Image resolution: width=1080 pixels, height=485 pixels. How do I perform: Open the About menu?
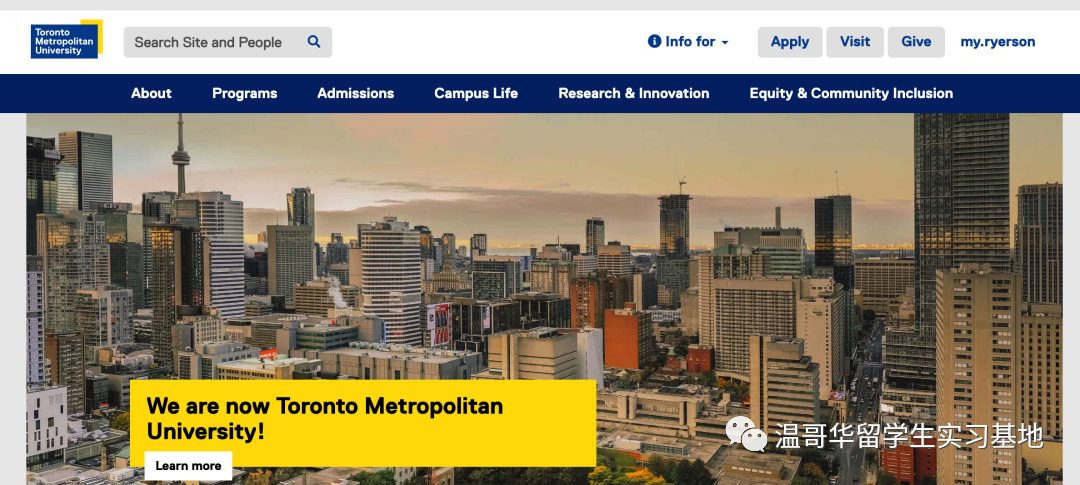[152, 93]
